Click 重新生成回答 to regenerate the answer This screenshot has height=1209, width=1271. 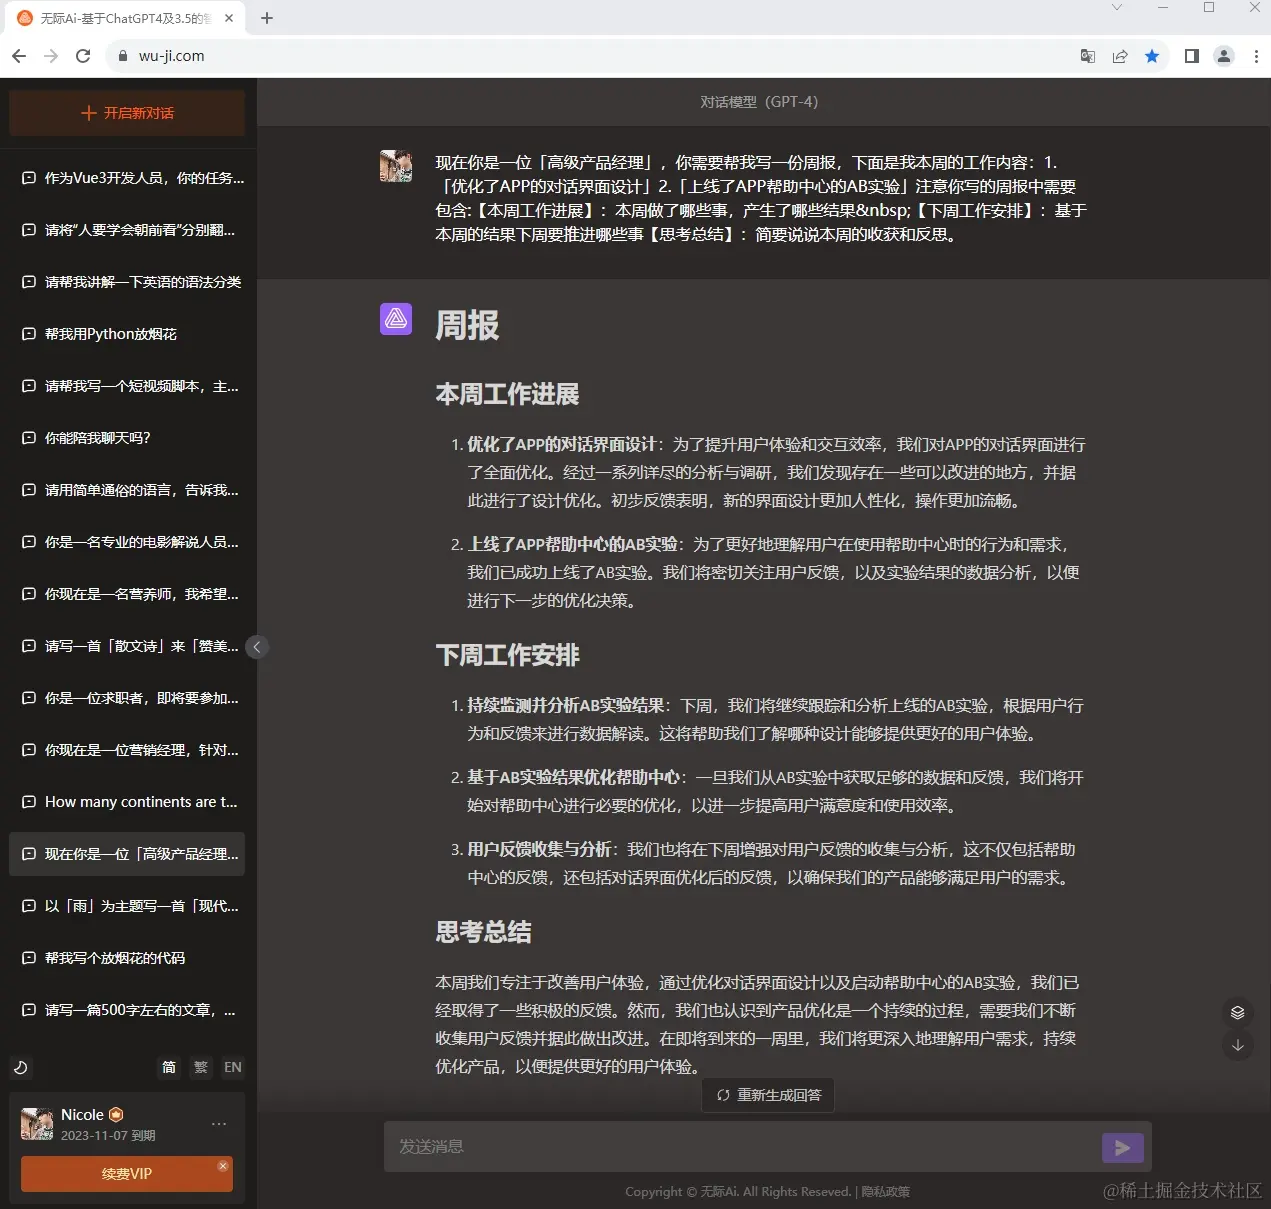pyautogui.click(x=767, y=1095)
